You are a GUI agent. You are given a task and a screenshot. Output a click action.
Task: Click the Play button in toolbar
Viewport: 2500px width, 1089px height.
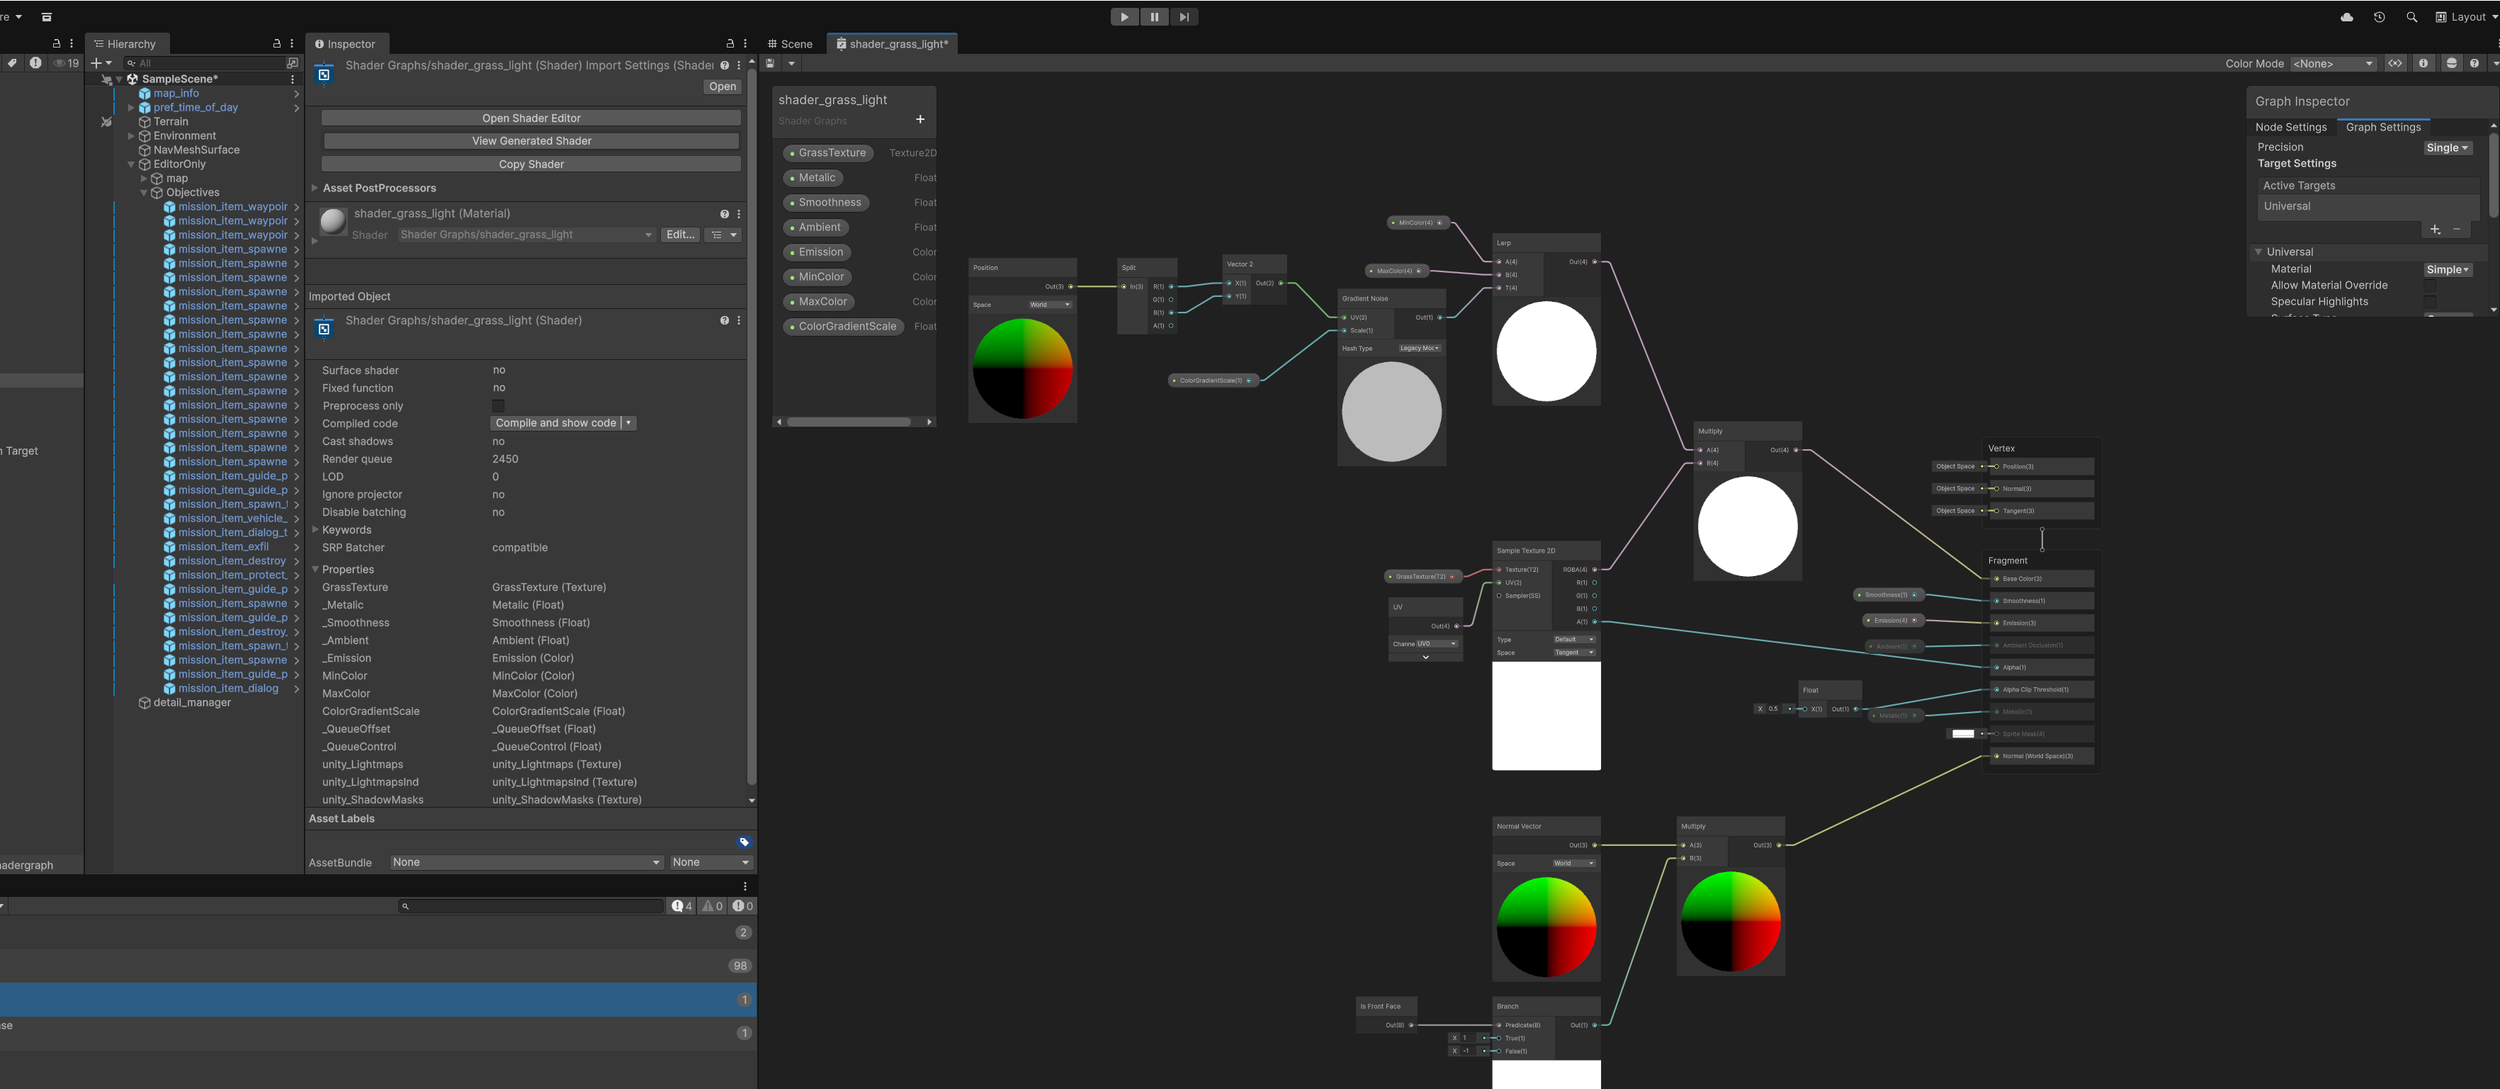coord(1124,17)
